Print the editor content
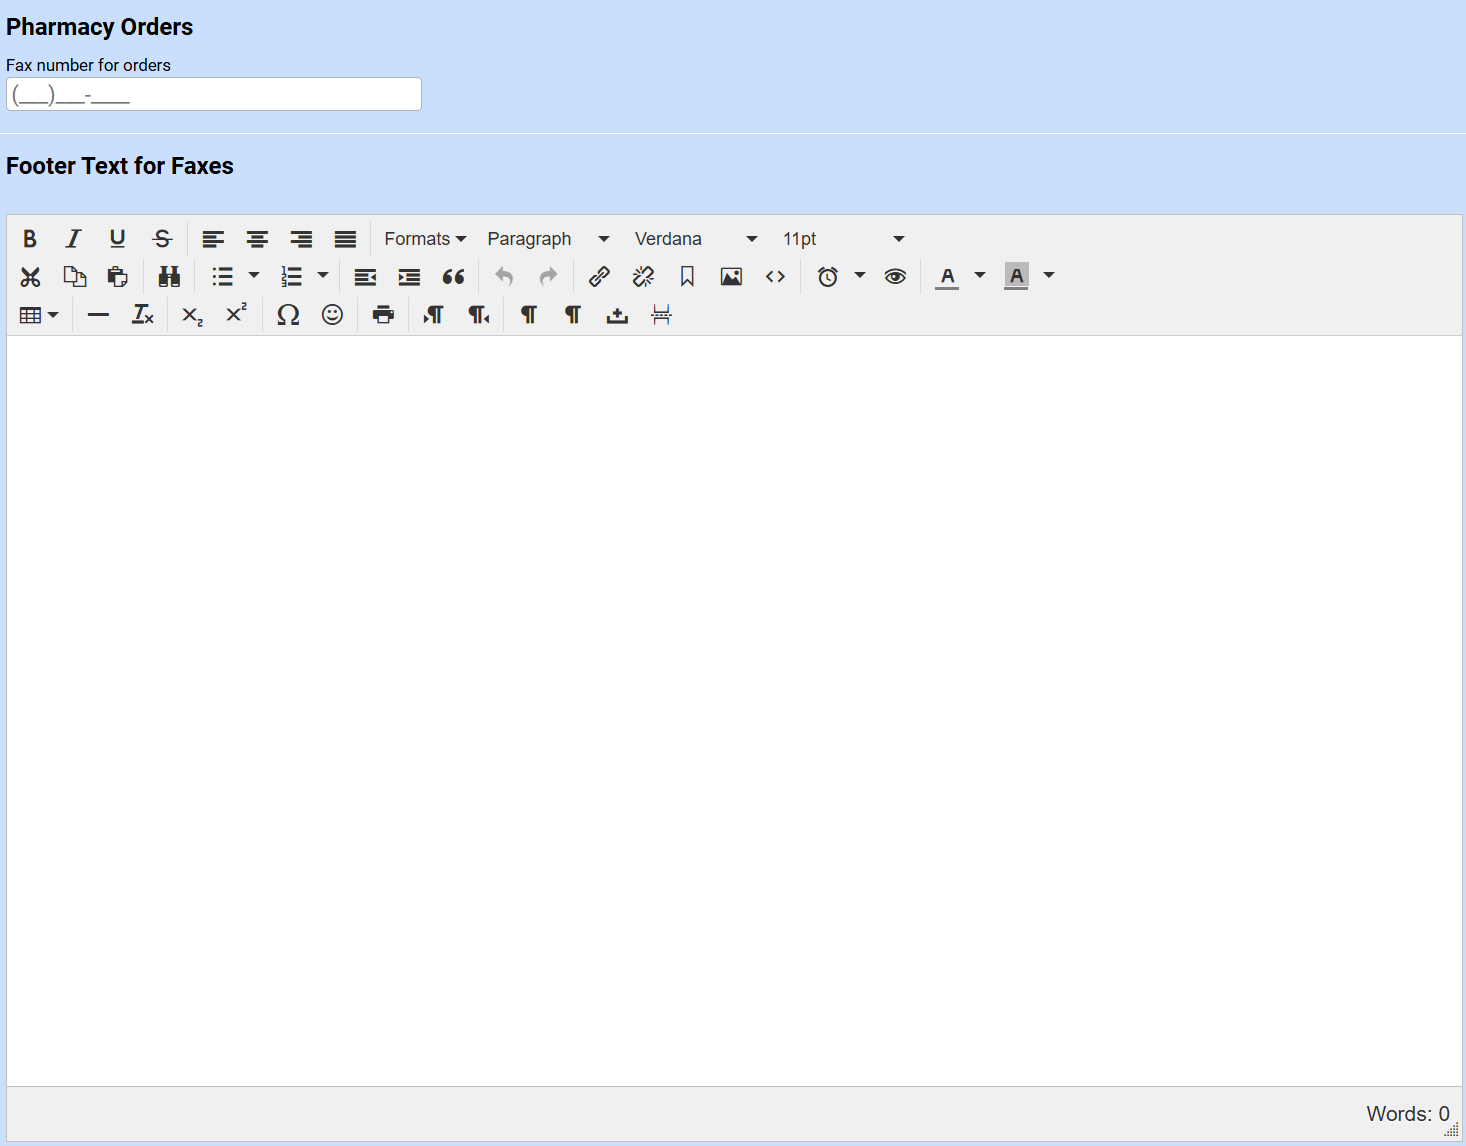This screenshot has height=1146, width=1466. 383,315
